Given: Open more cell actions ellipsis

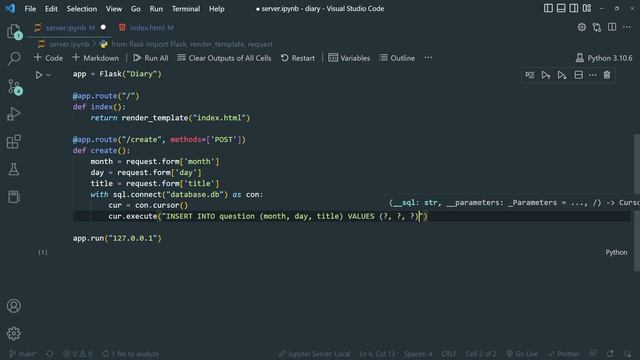Looking at the screenshot, I should (x=593, y=75).
